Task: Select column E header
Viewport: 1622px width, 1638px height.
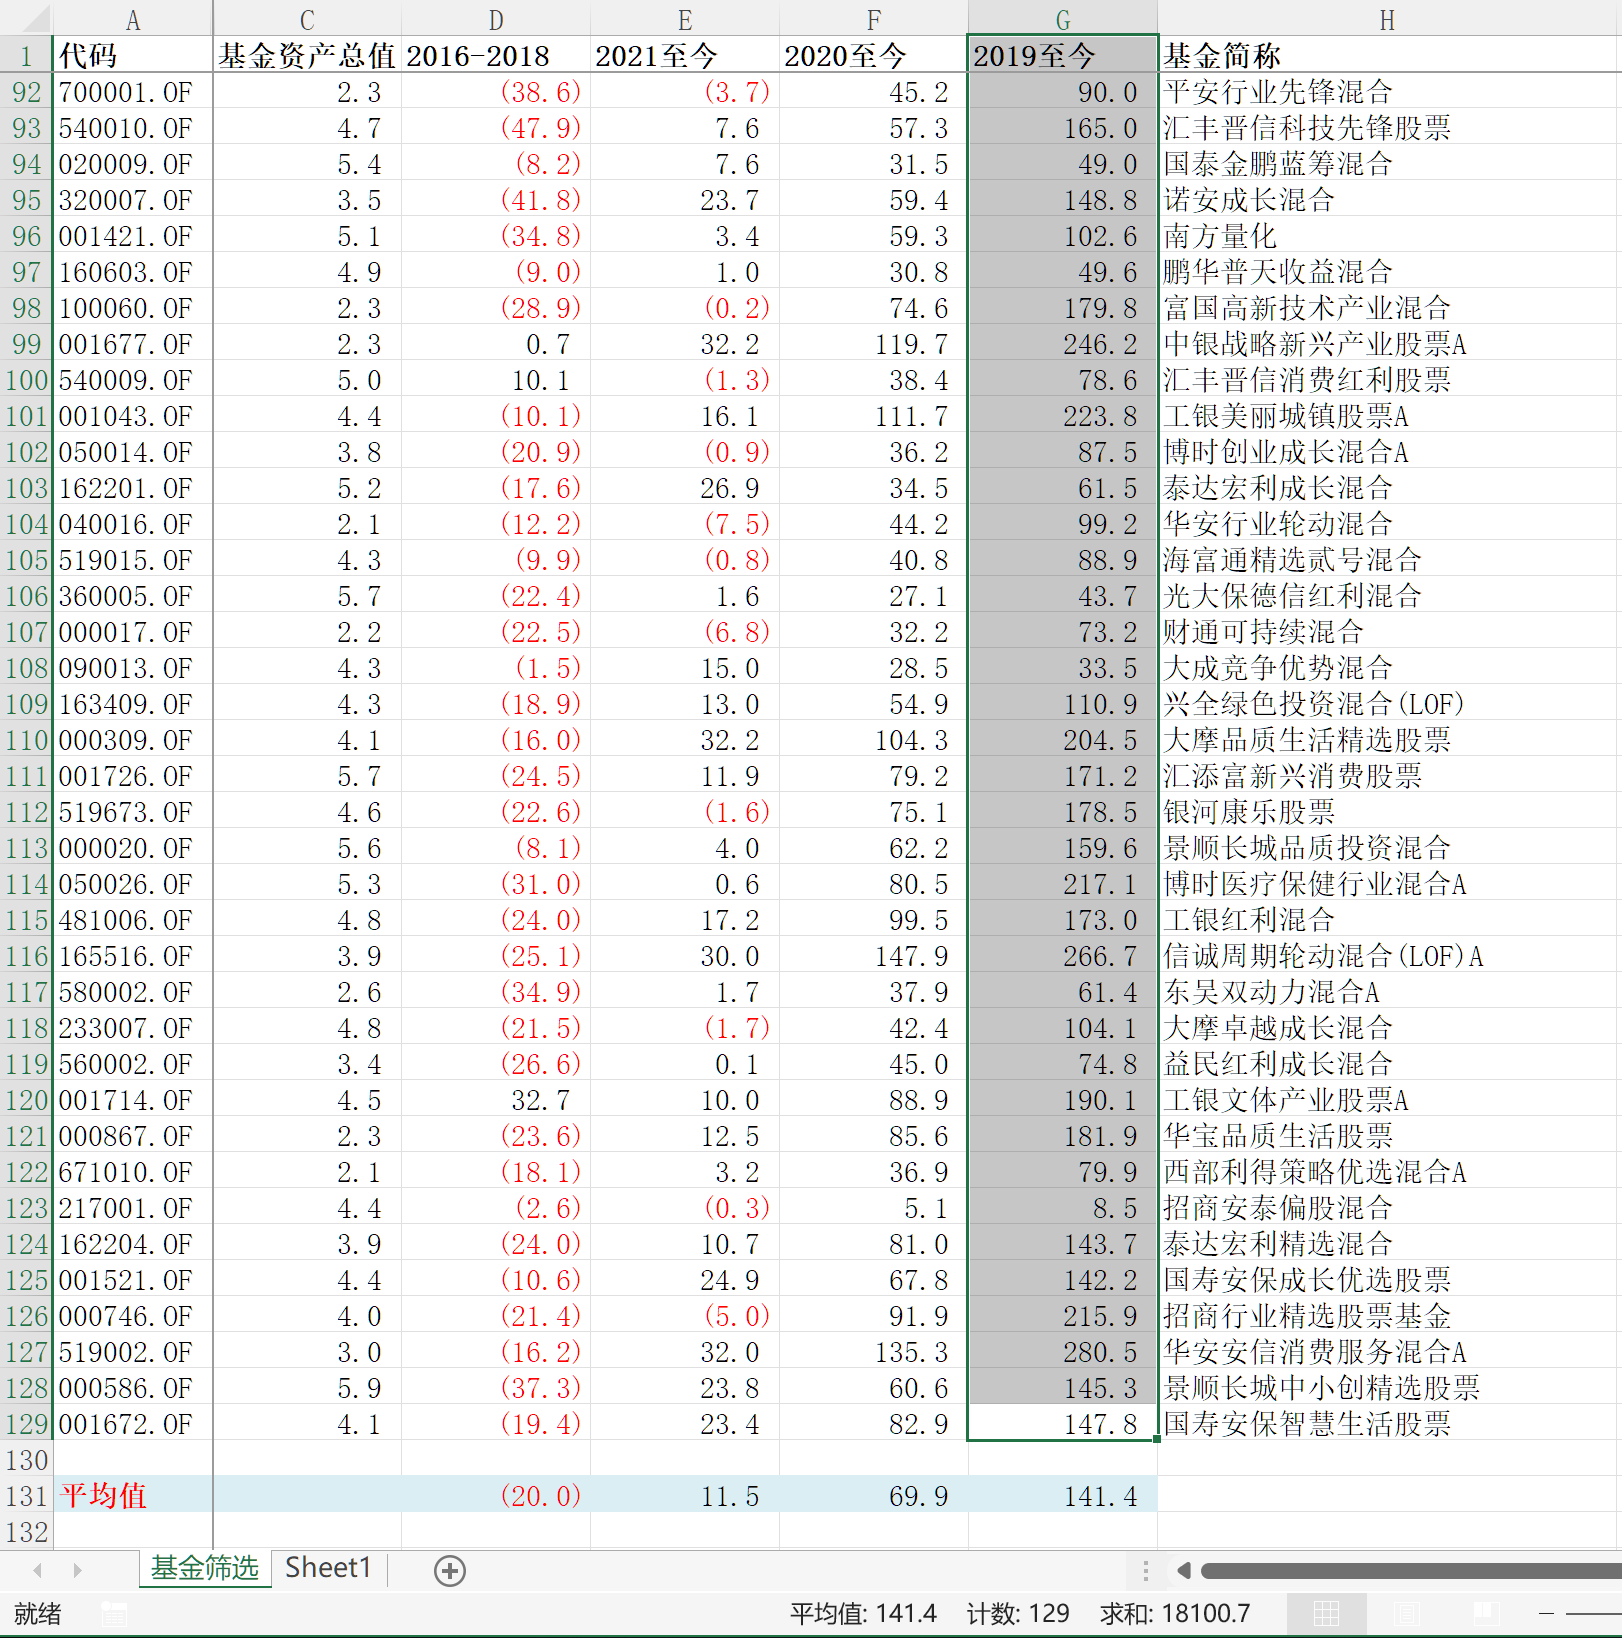Action: pos(685,19)
